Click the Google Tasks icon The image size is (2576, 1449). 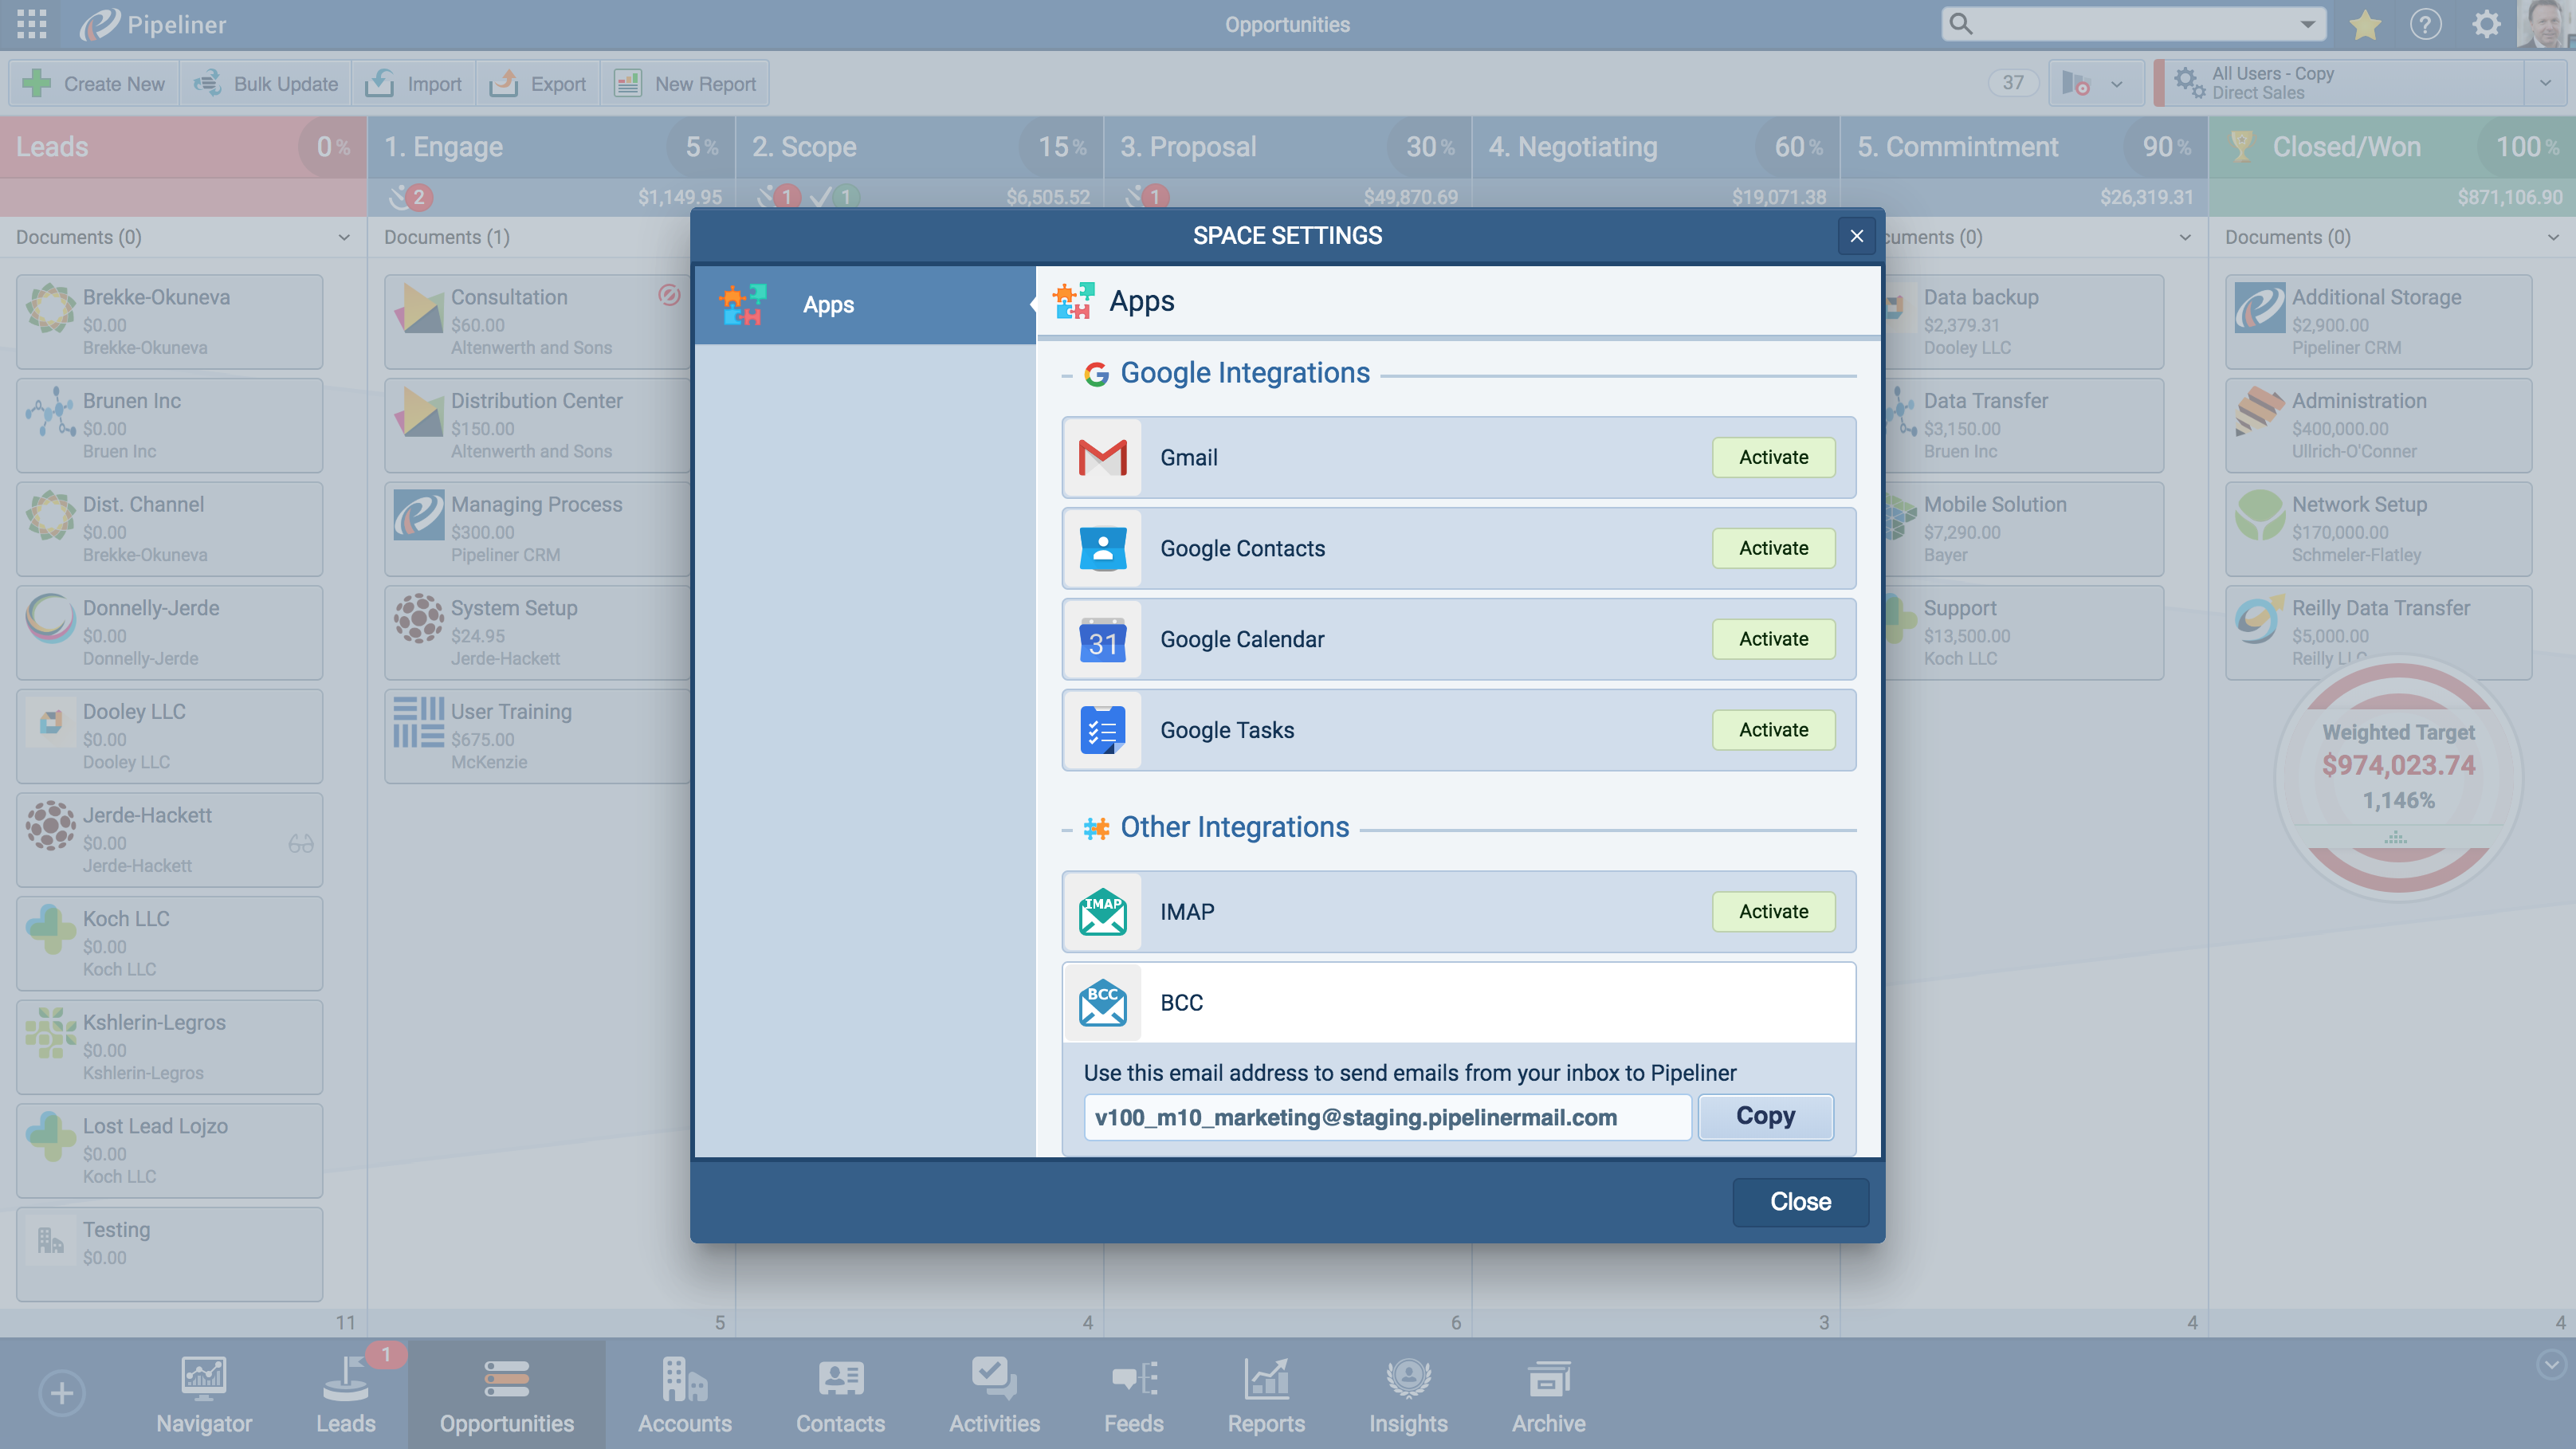(1102, 730)
